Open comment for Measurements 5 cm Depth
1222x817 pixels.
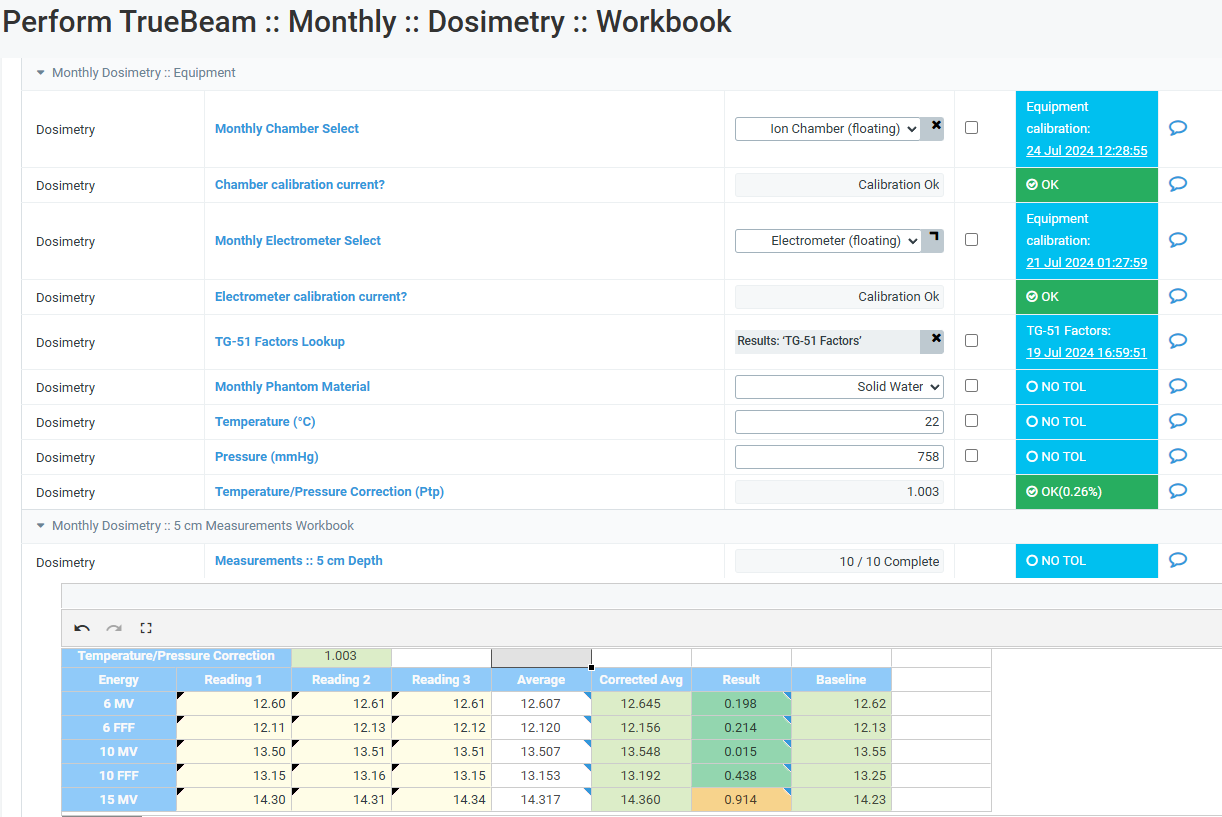(x=1178, y=560)
